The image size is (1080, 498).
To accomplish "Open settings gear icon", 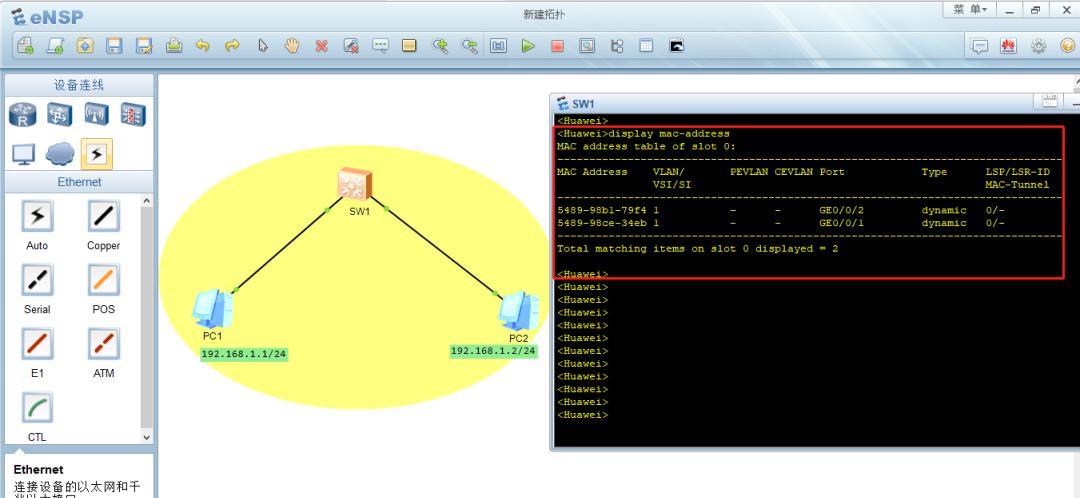I will [1039, 46].
